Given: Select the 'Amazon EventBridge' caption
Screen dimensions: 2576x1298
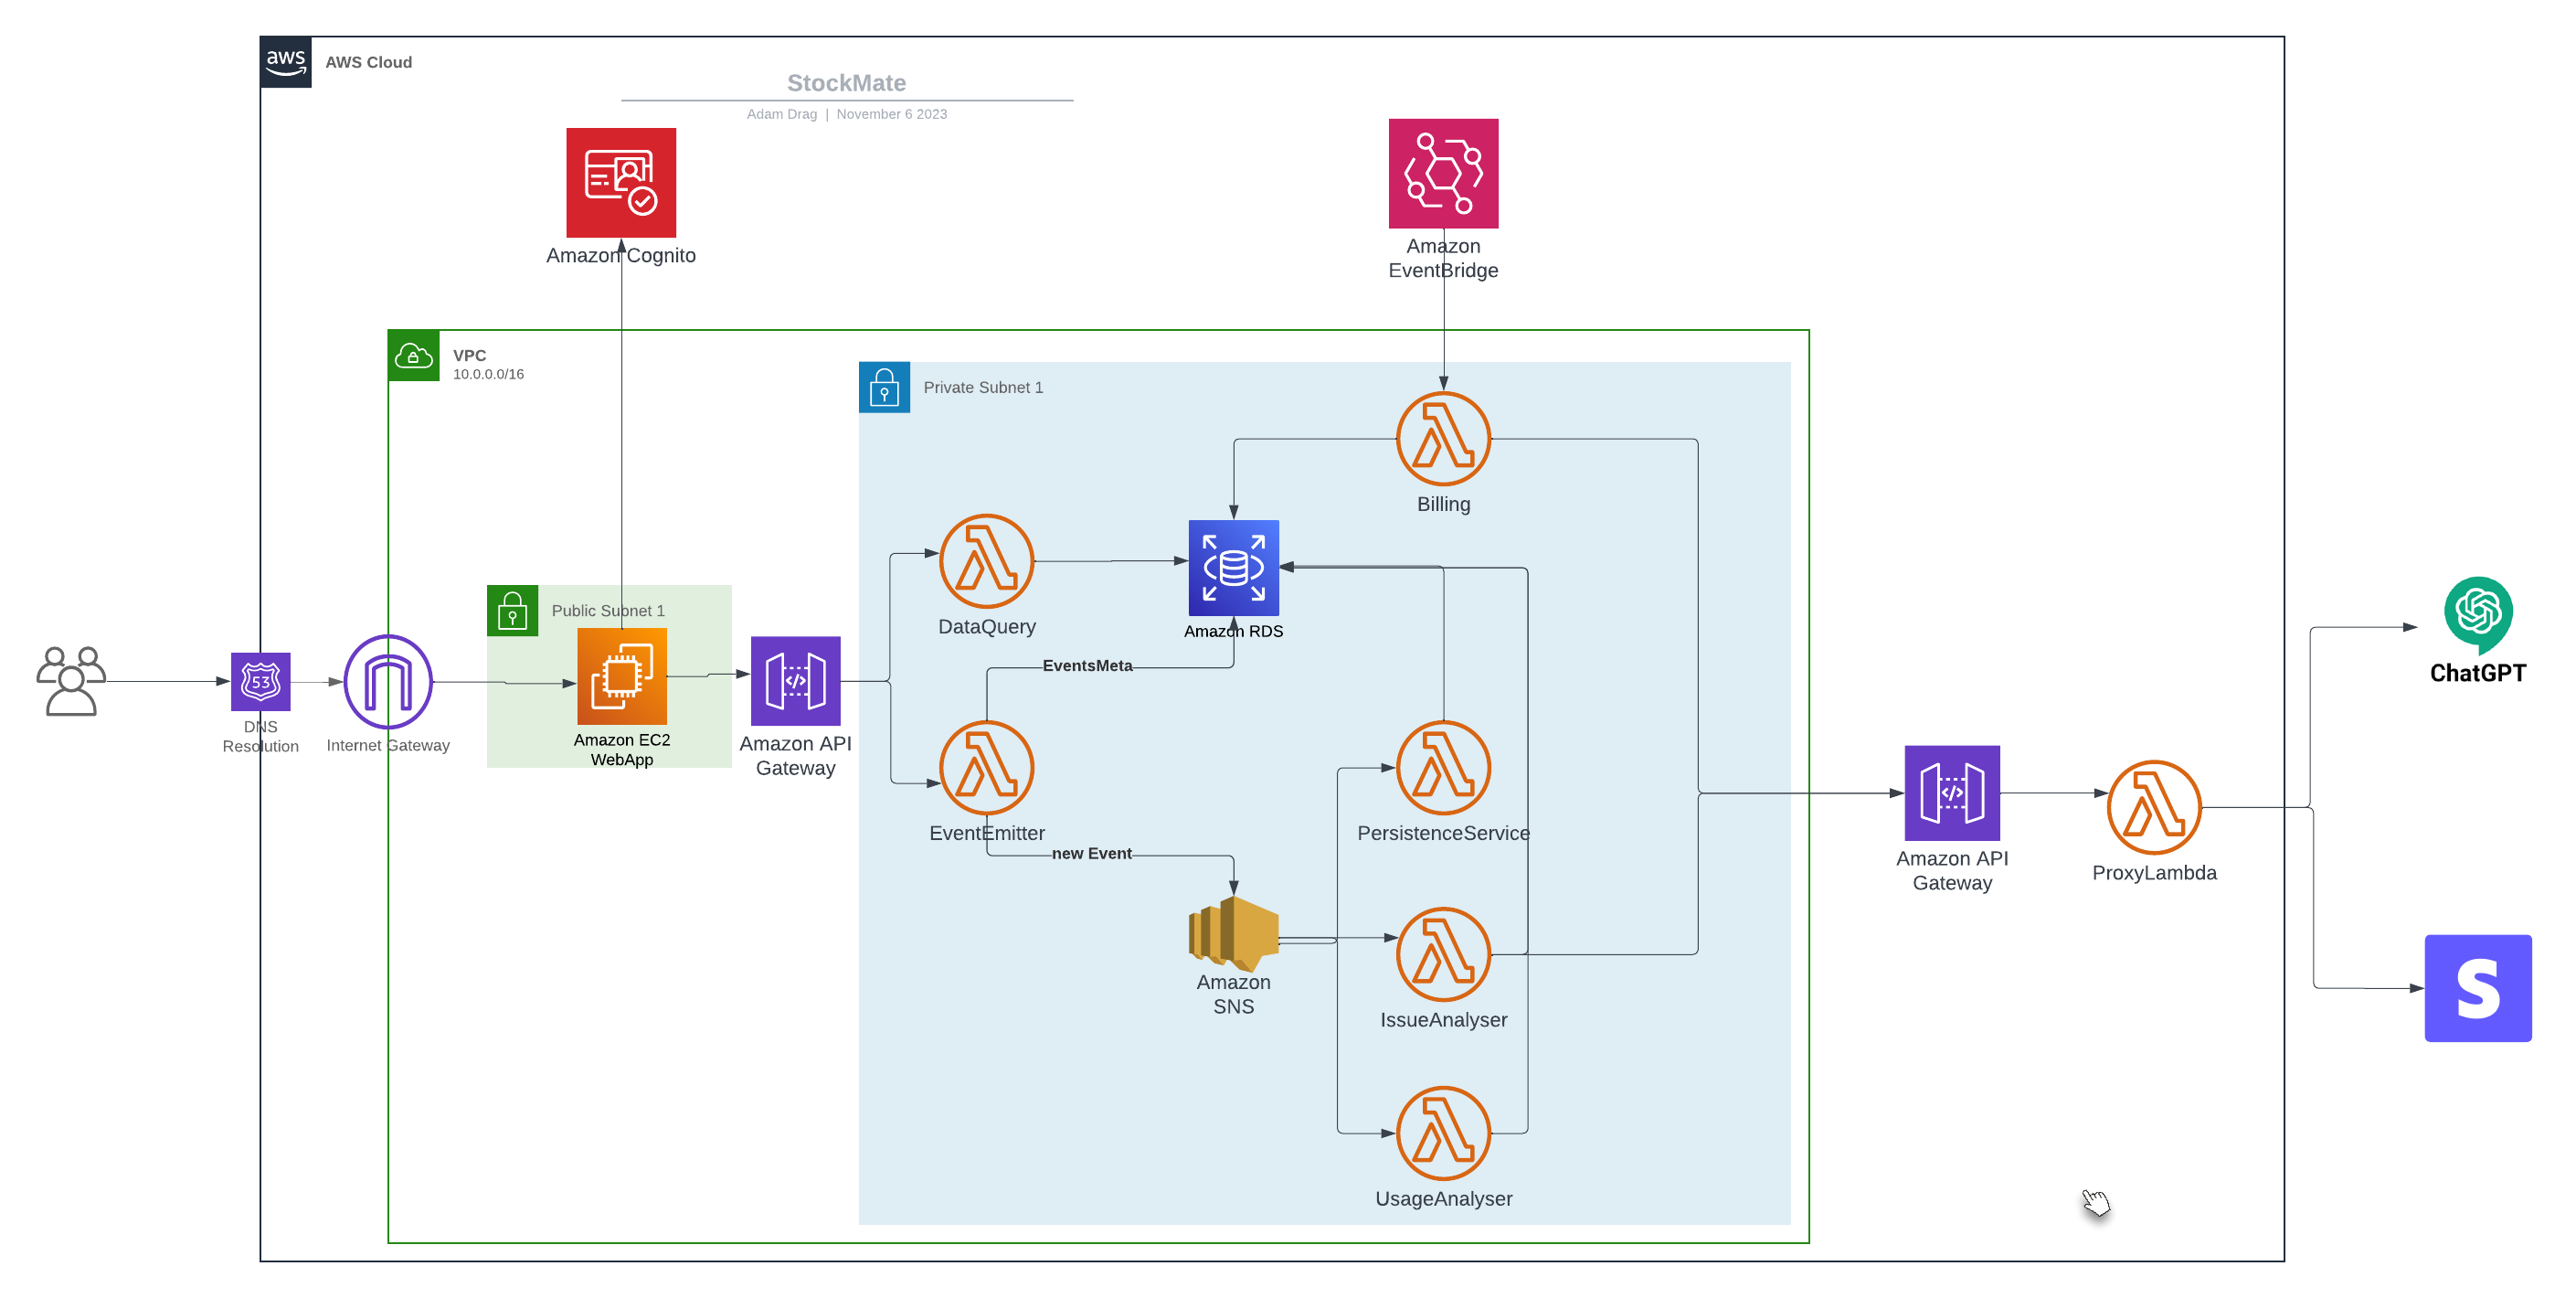Looking at the screenshot, I should point(1443,258).
